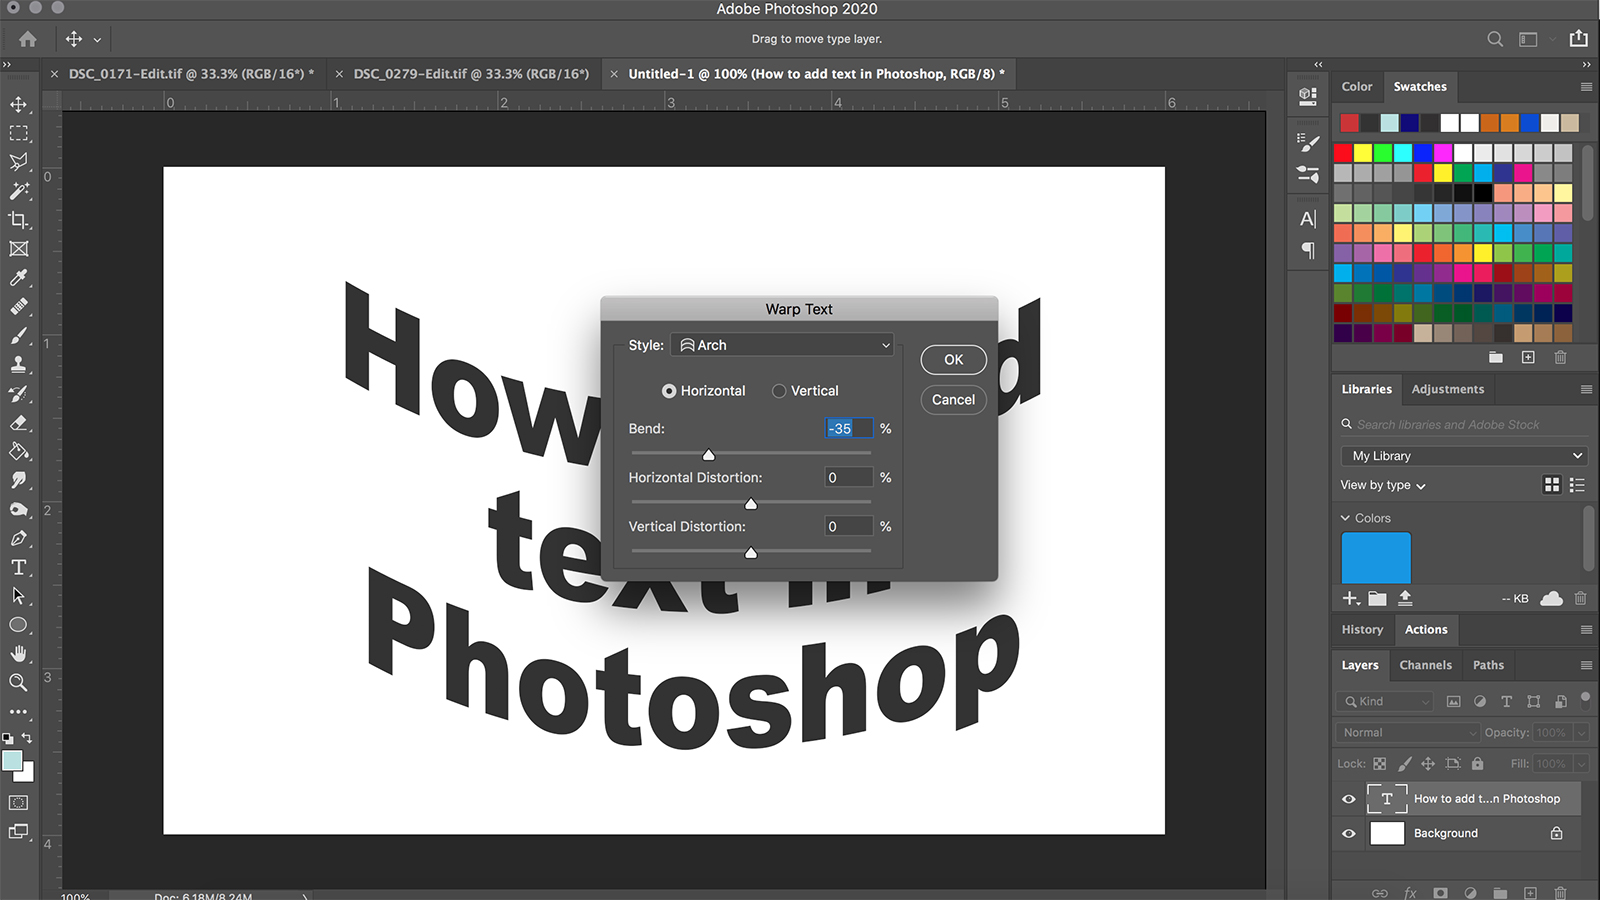
Task: Open the warp Style dropdown
Action: 782,345
